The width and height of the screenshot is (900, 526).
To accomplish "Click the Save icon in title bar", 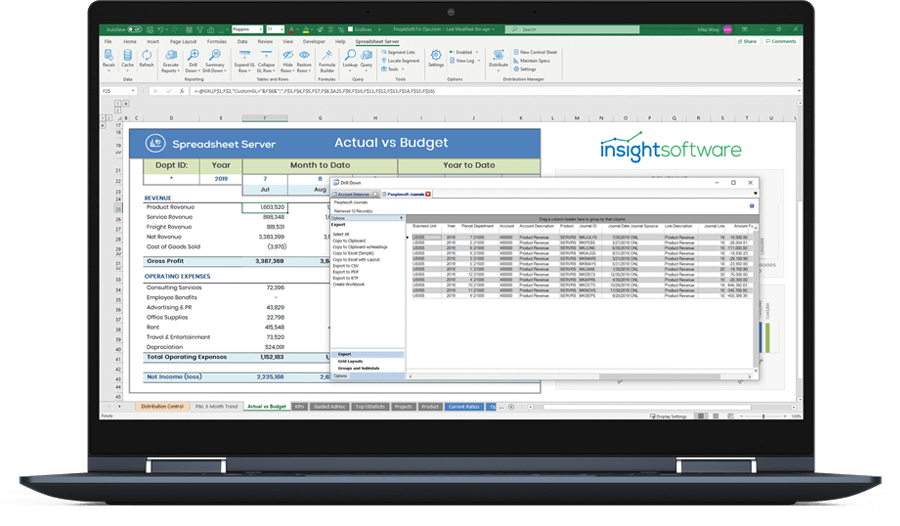I will coord(150,29).
